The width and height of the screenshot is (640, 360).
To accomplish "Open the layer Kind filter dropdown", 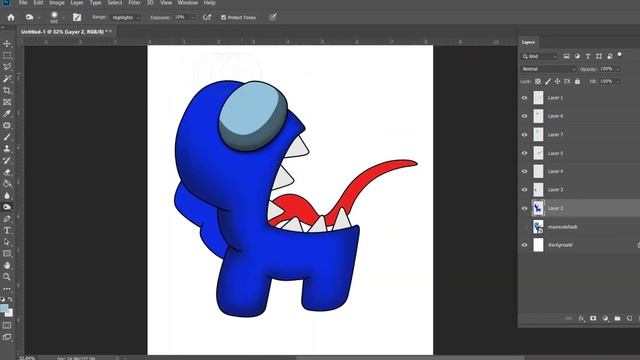I will pos(540,56).
